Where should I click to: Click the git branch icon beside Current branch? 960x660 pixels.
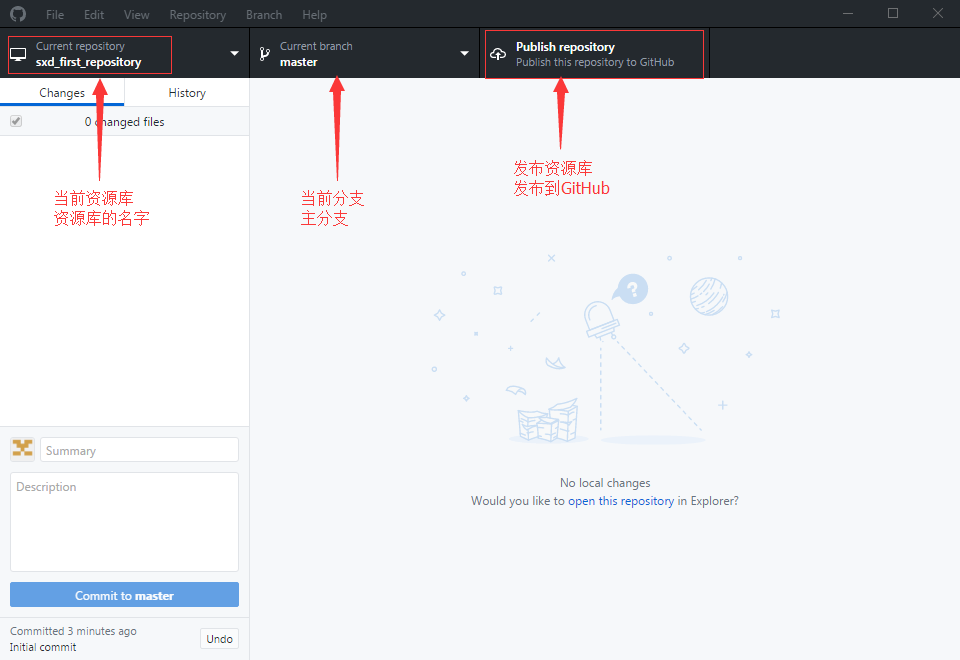[x=264, y=54]
